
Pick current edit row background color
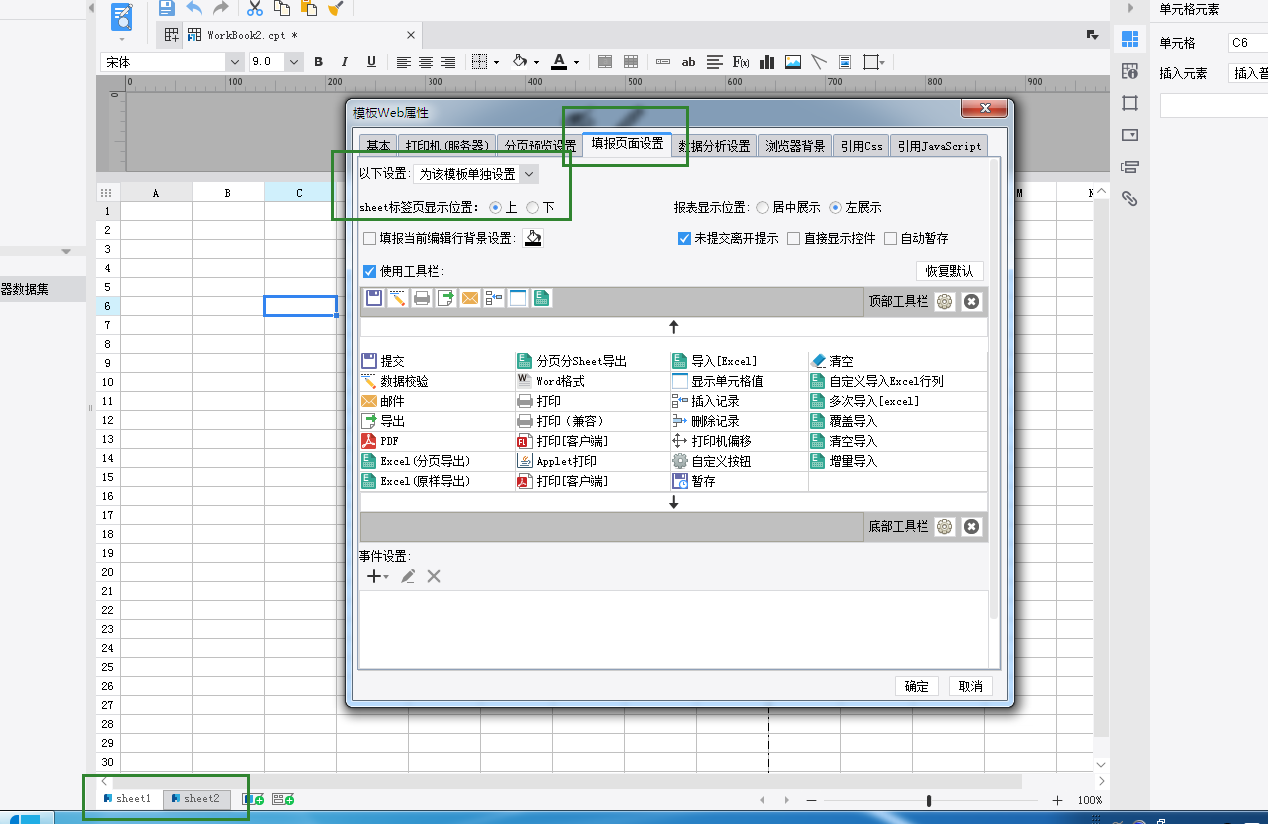[533, 238]
